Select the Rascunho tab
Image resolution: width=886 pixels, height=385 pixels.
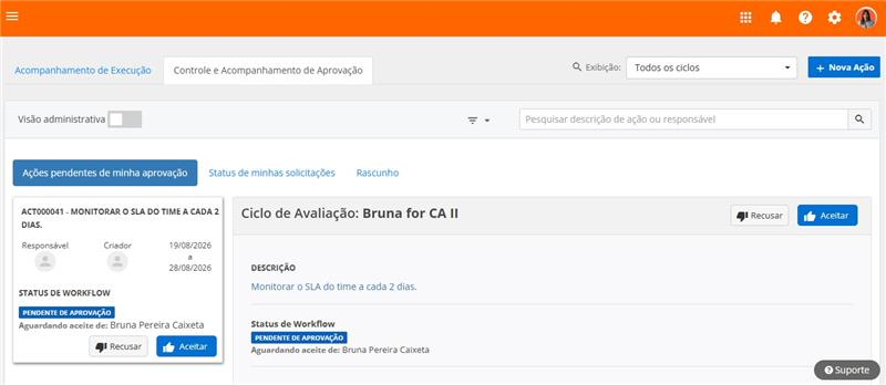(377, 173)
